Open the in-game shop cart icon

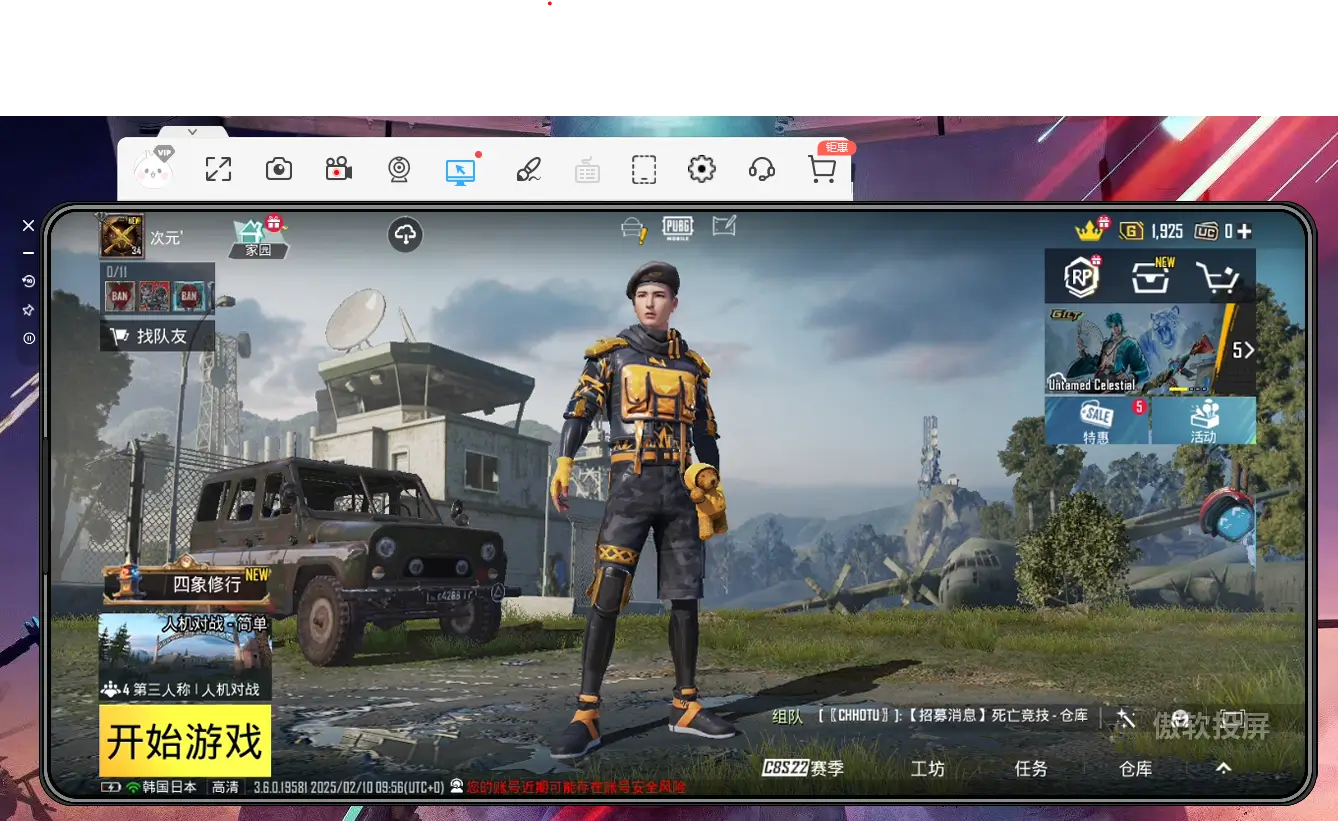point(1218,279)
